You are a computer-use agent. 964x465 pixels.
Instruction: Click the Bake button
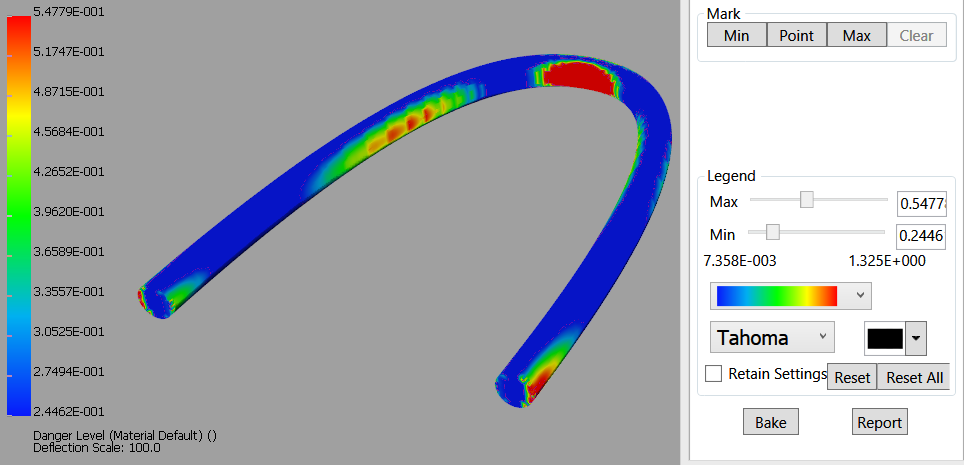(770, 423)
